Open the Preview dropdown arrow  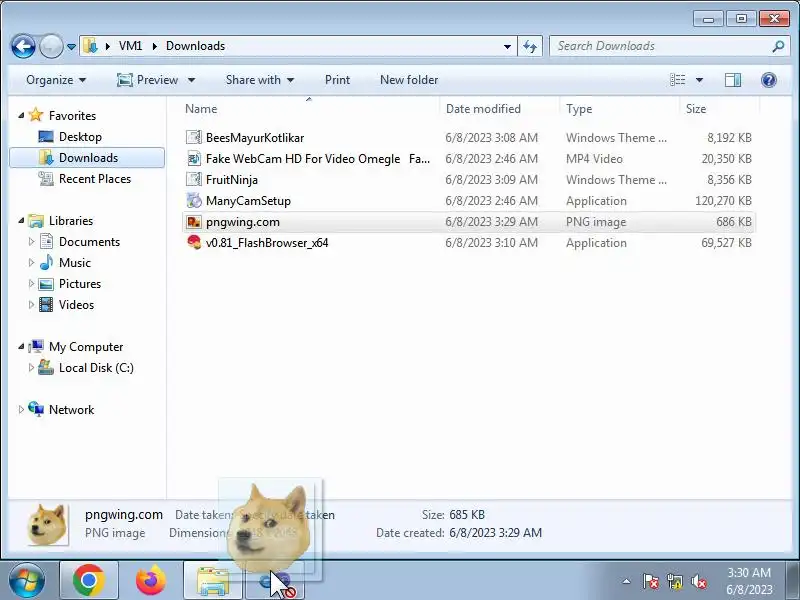tap(191, 80)
